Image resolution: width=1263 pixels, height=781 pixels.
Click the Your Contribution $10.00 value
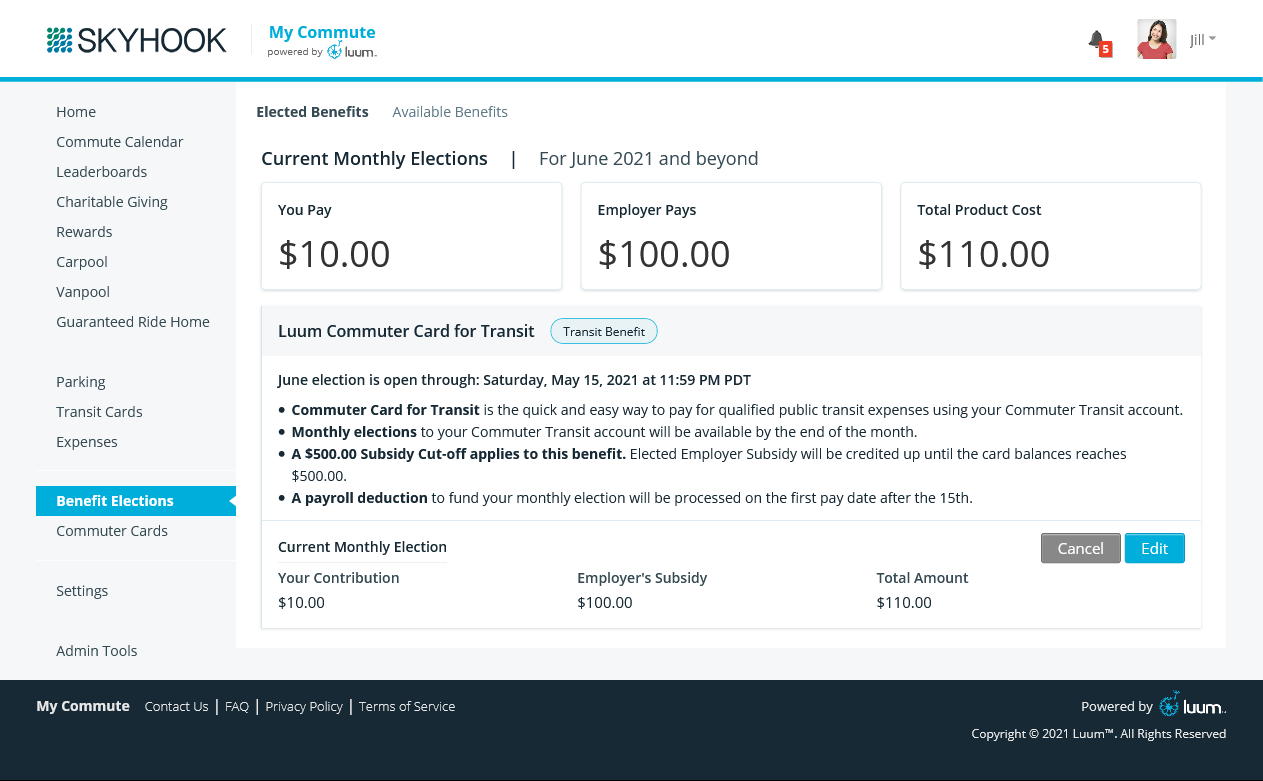pyautogui.click(x=301, y=602)
